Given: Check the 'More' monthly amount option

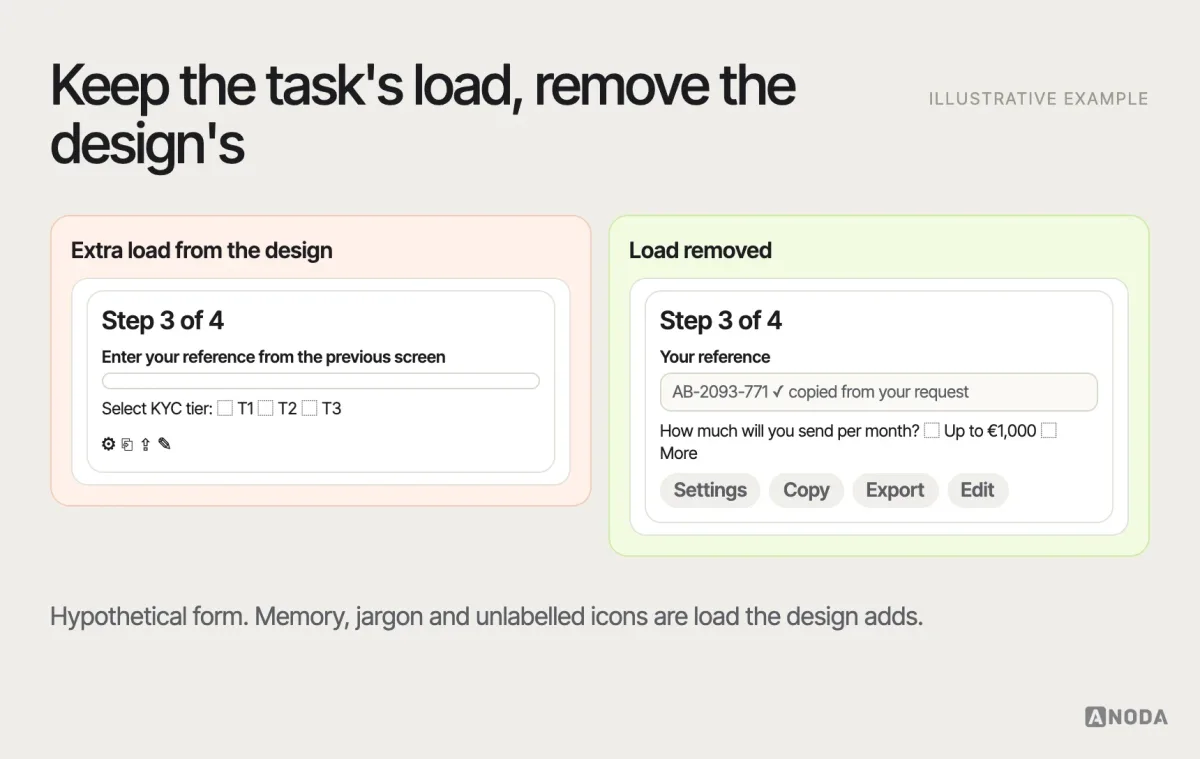Looking at the screenshot, I should (1049, 431).
